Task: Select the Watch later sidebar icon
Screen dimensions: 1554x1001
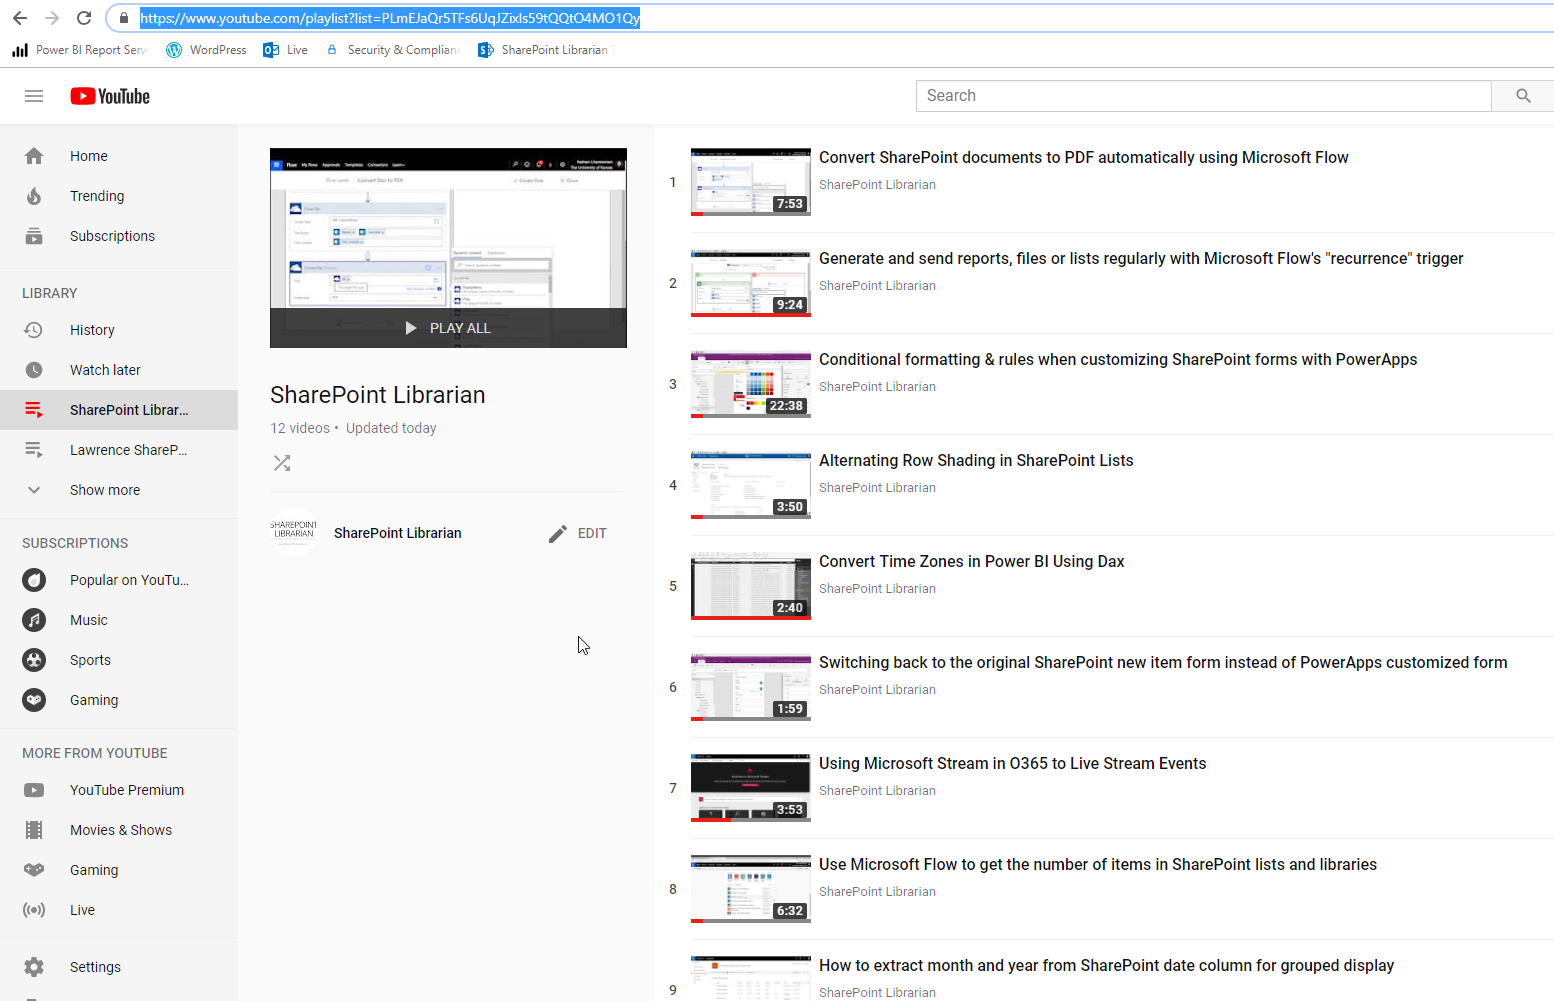Action: tap(33, 369)
